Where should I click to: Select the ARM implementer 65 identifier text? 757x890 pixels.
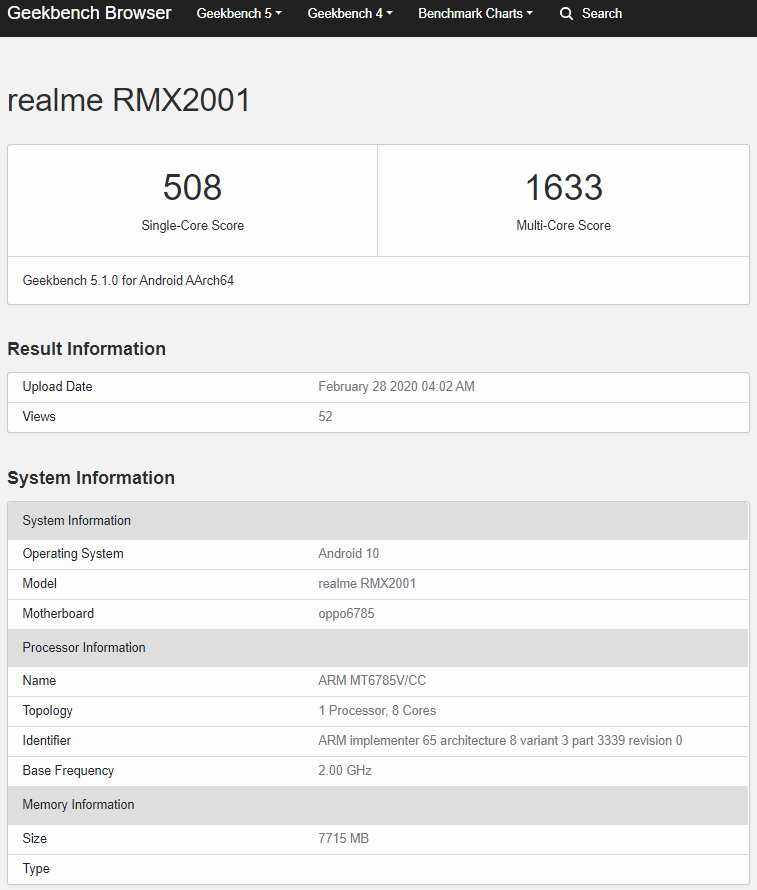(x=500, y=741)
